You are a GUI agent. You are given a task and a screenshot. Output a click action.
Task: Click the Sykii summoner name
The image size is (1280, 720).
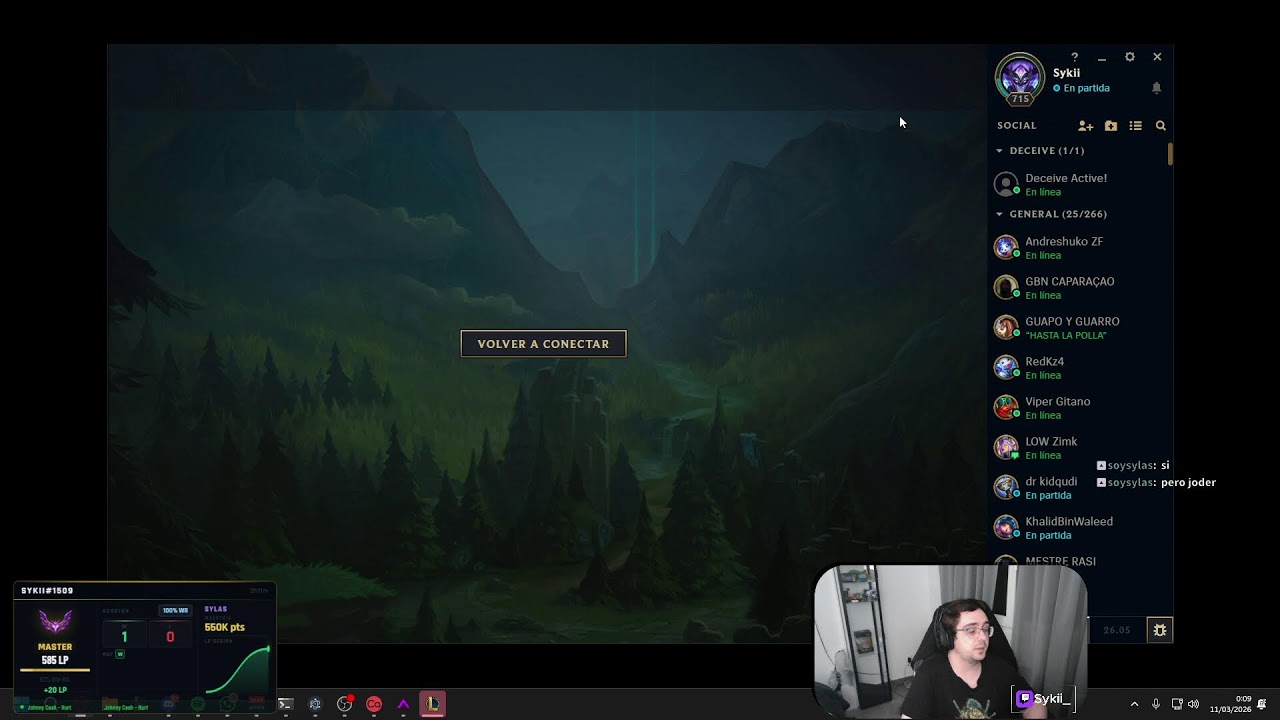[x=1066, y=73]
